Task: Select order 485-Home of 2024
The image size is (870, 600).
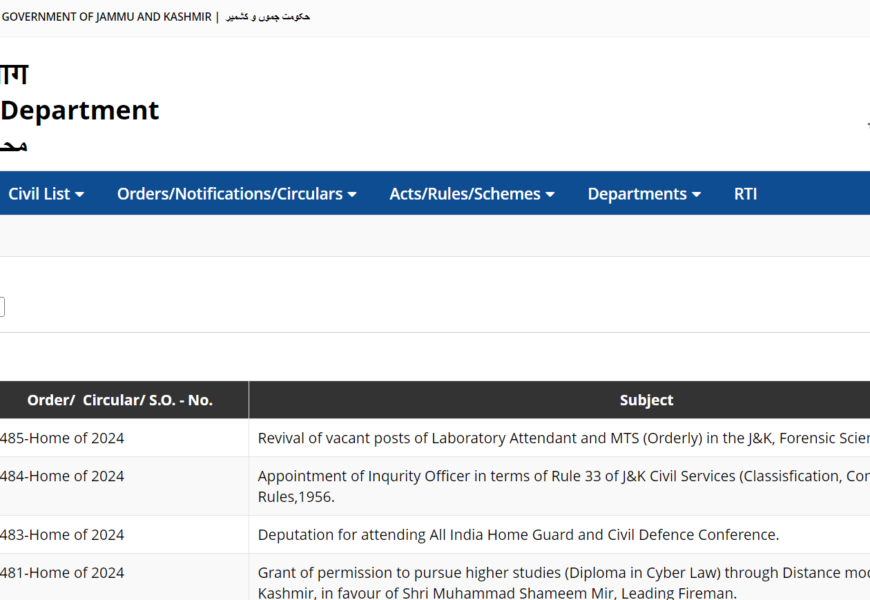Action: 62,438
